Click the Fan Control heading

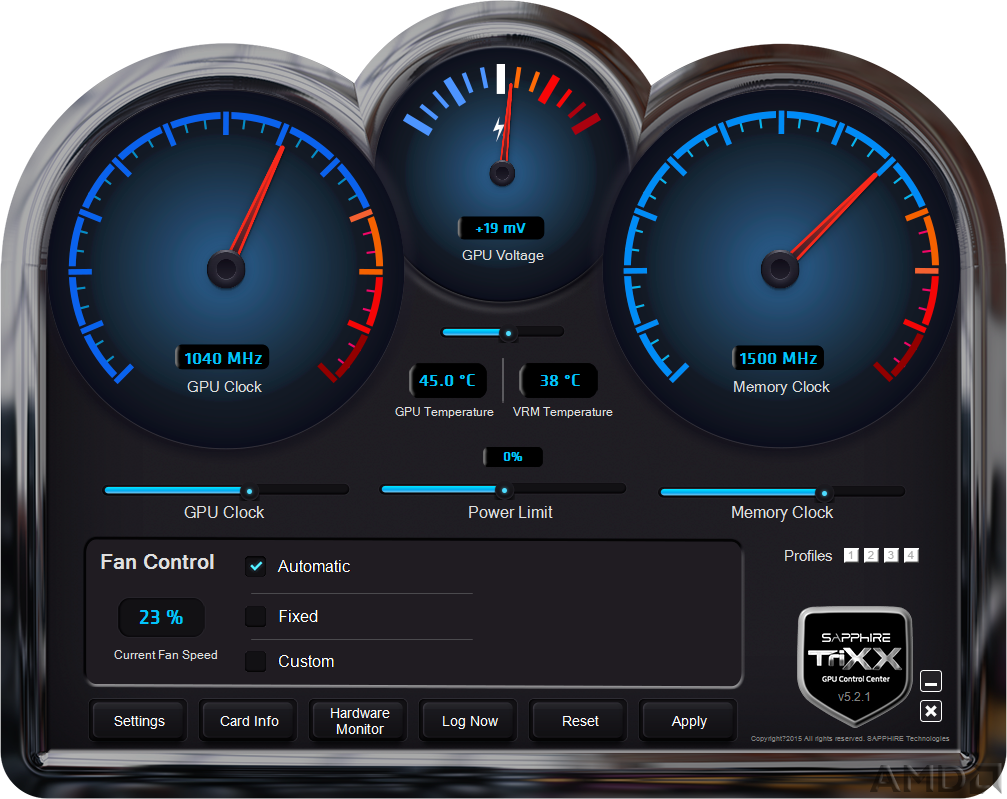coord(157,562)
